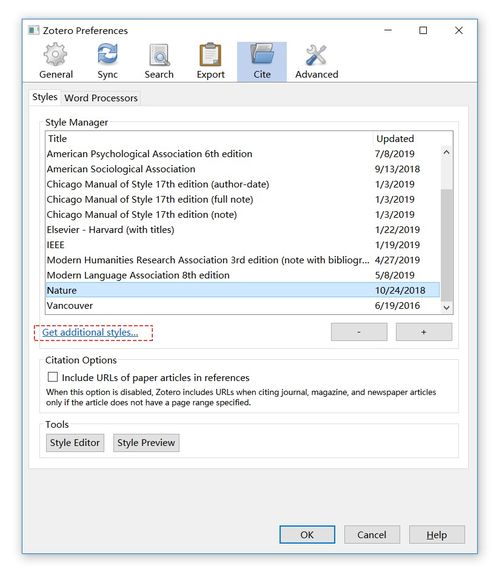
Task: Click the 1/19/2019 updated date
Action: pyautogui.click(x=397, y=245)
